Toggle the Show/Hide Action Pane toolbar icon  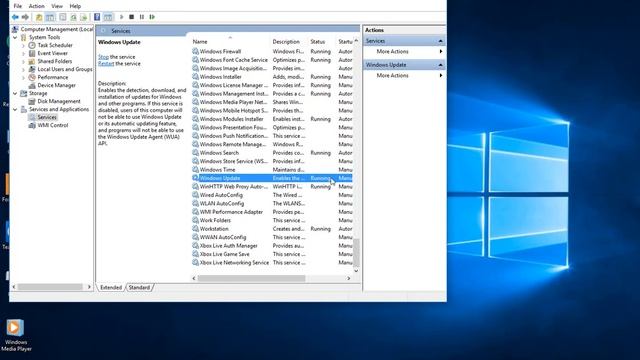[108, 17]
